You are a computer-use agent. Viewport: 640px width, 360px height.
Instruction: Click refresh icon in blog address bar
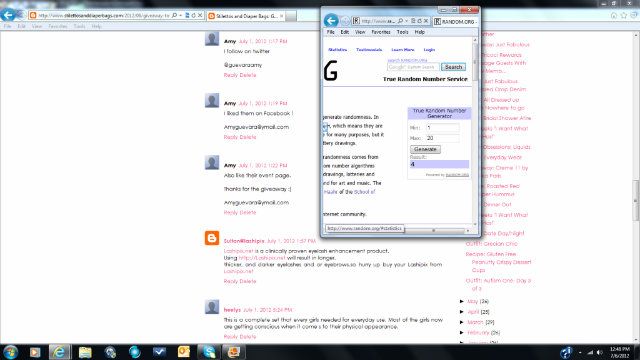click(x=193, y=16)
